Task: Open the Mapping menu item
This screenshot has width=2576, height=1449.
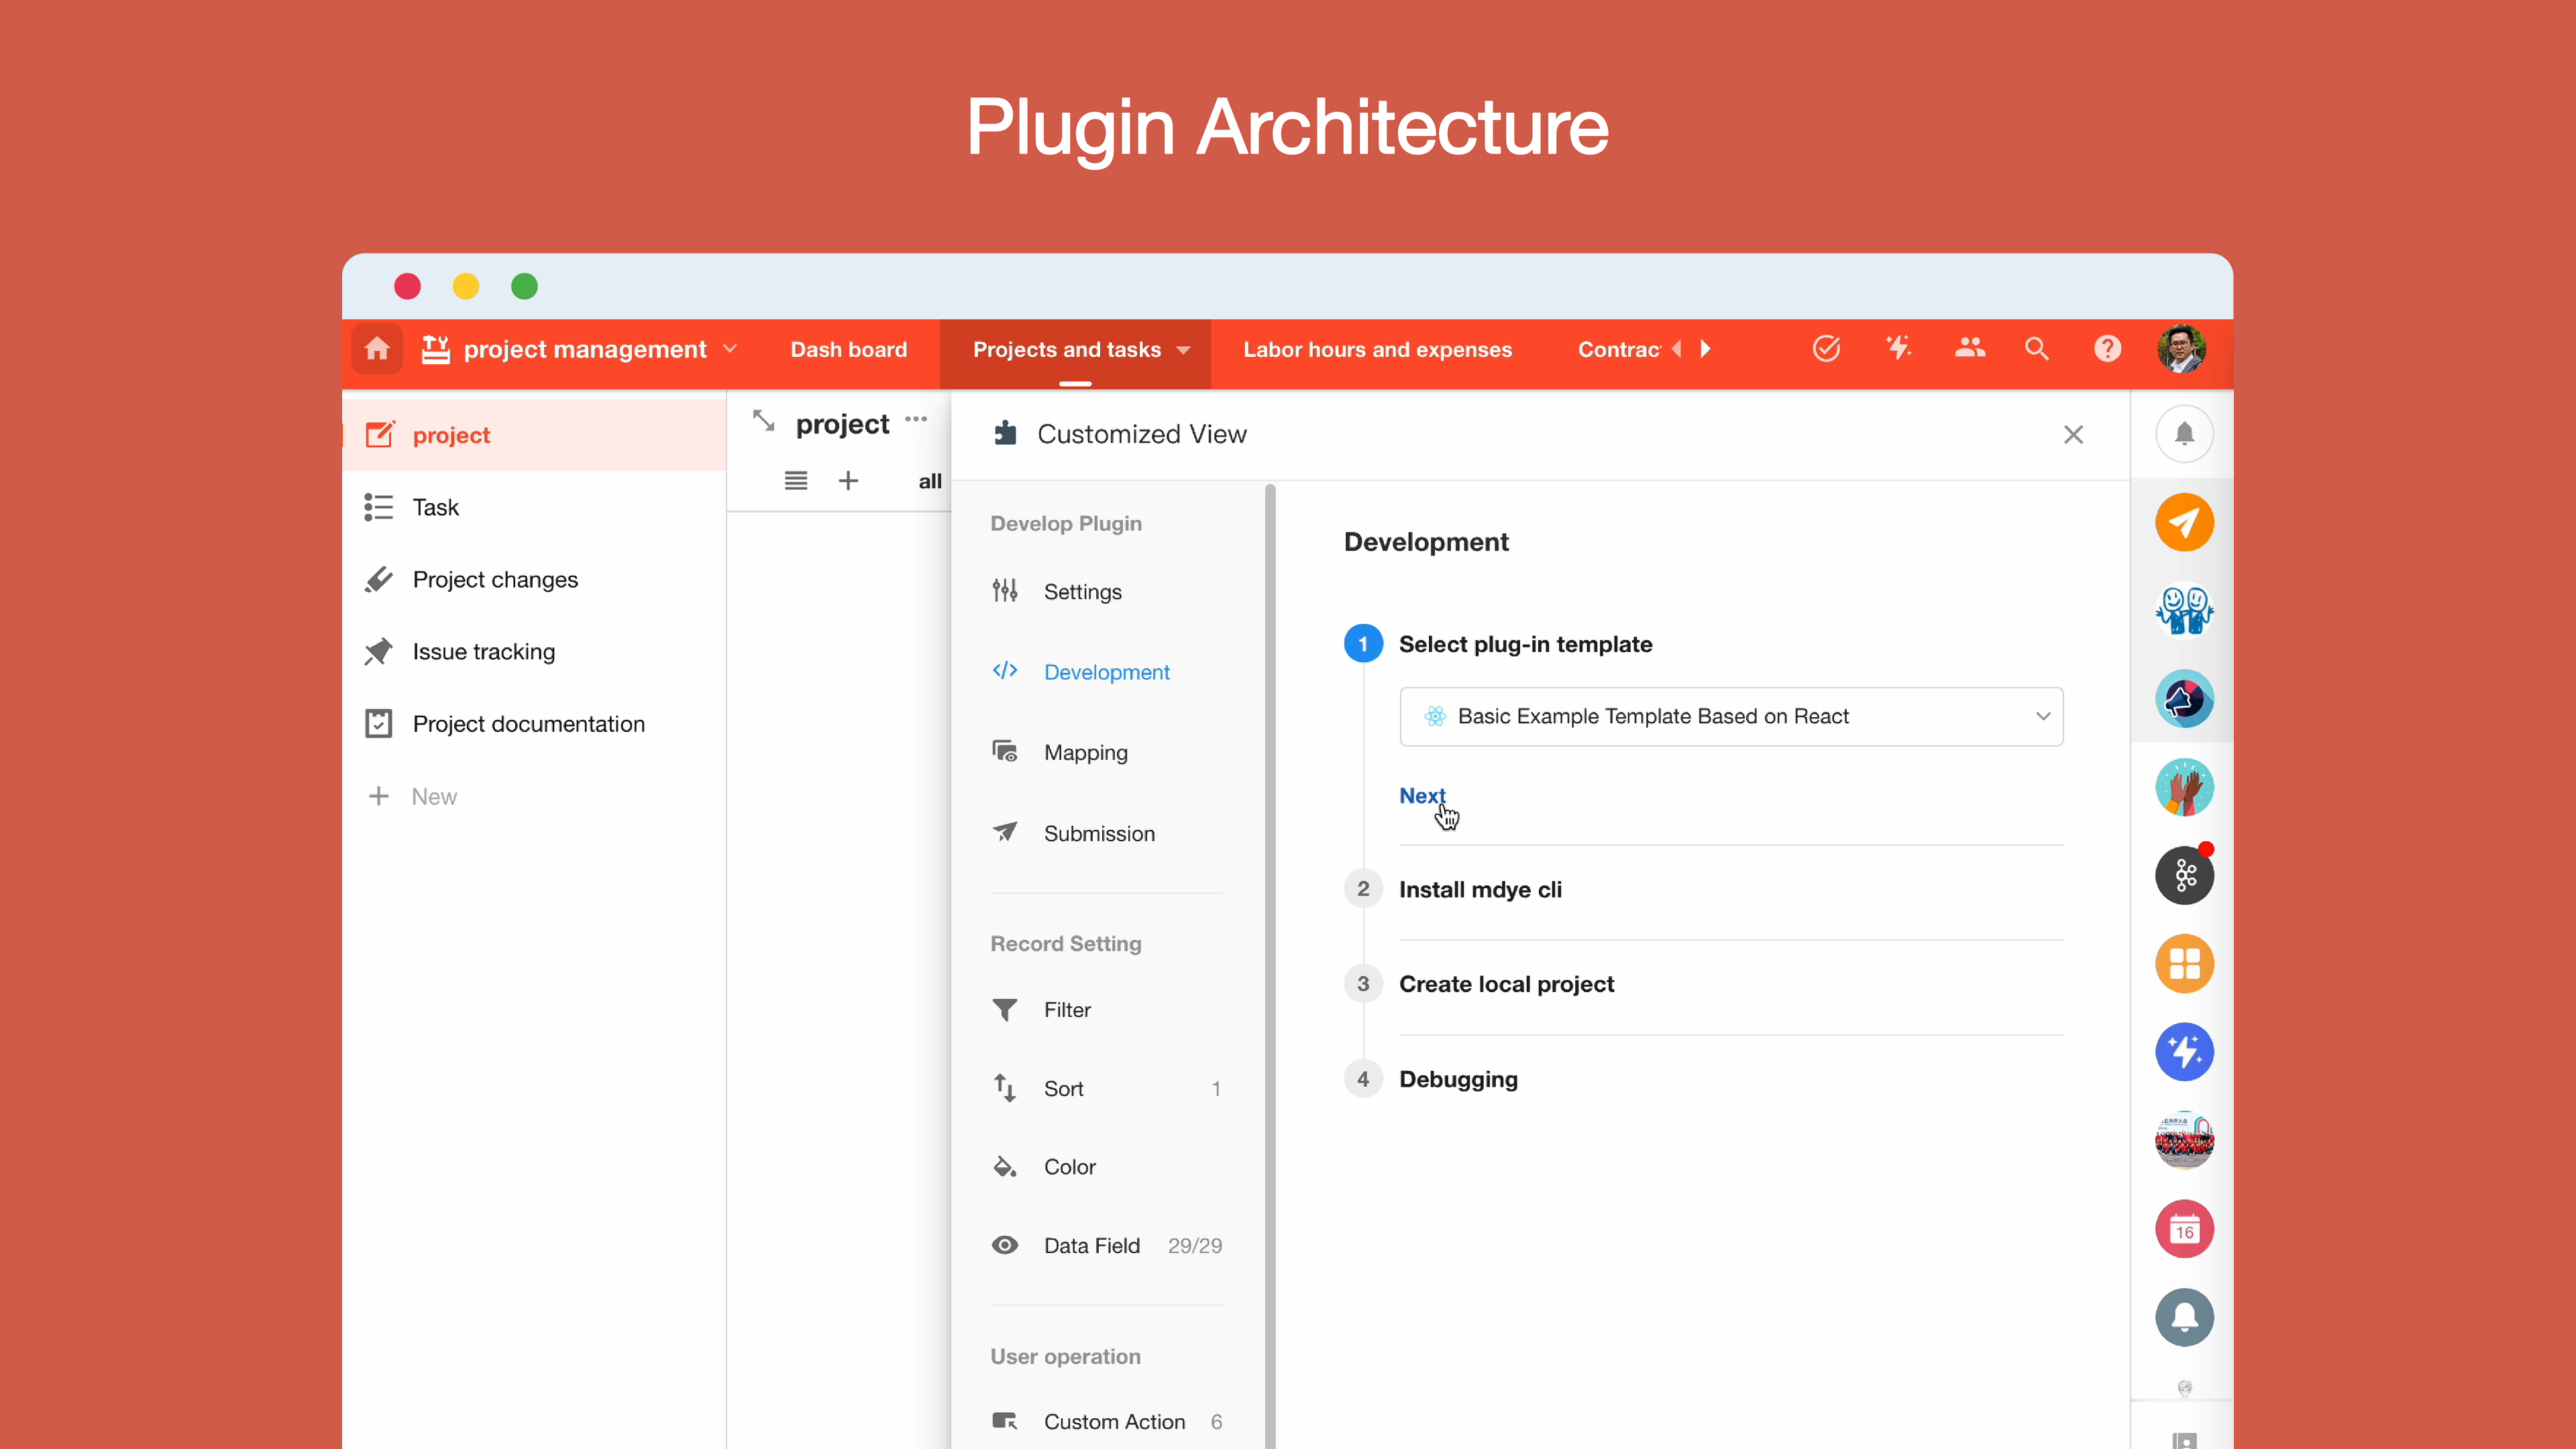Action: pos(1085,753)
